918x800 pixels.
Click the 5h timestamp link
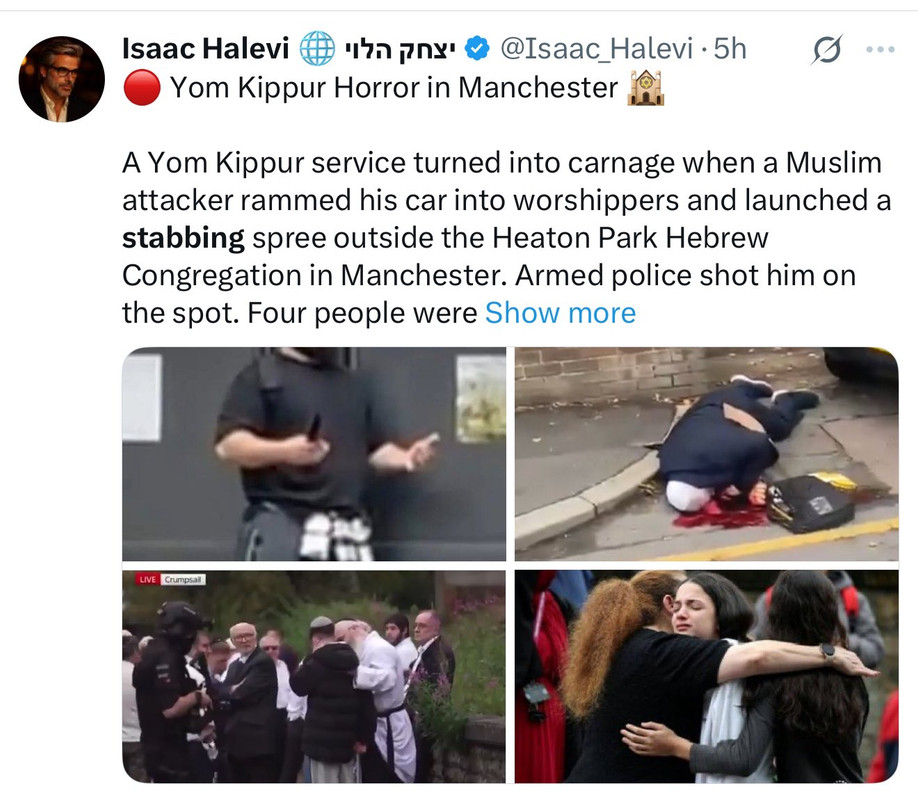pyautogui.click(x=730, y=49)
